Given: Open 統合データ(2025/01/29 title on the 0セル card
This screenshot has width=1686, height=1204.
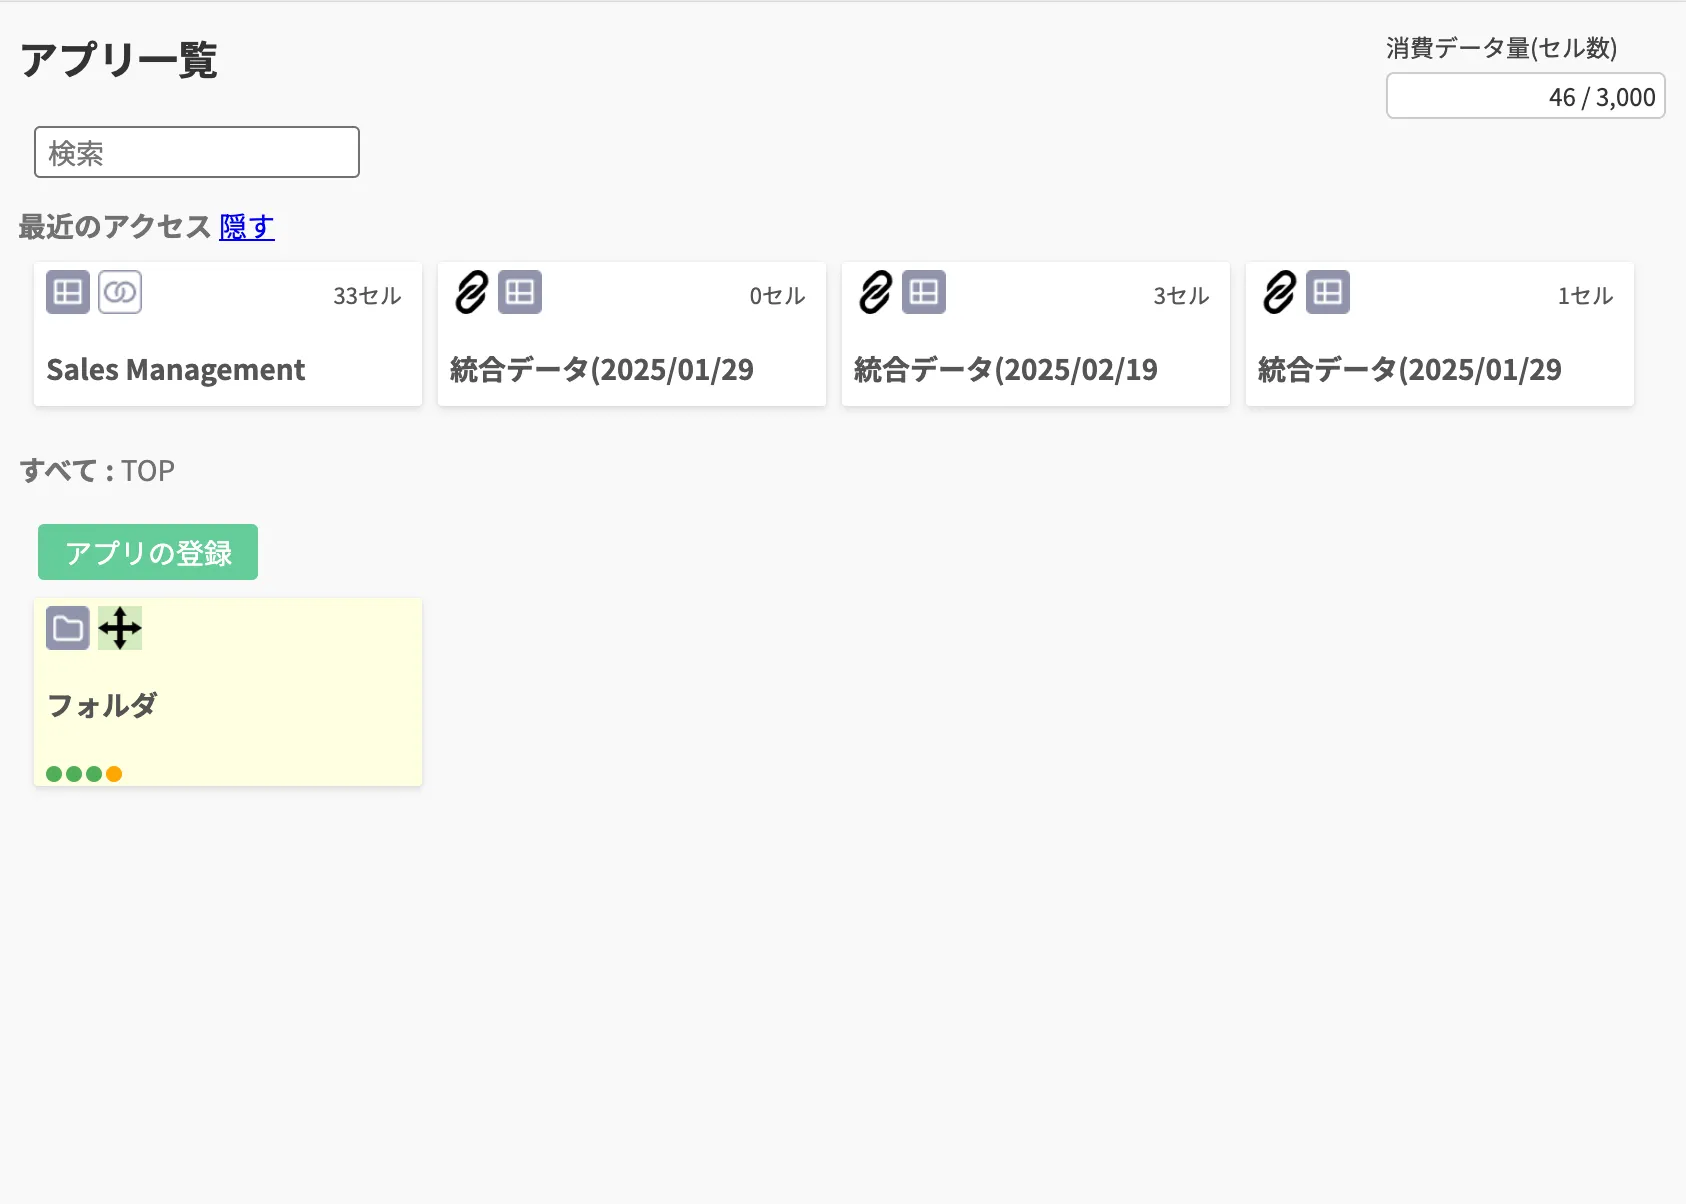Looking at the screenshot, I should point(602,370).
